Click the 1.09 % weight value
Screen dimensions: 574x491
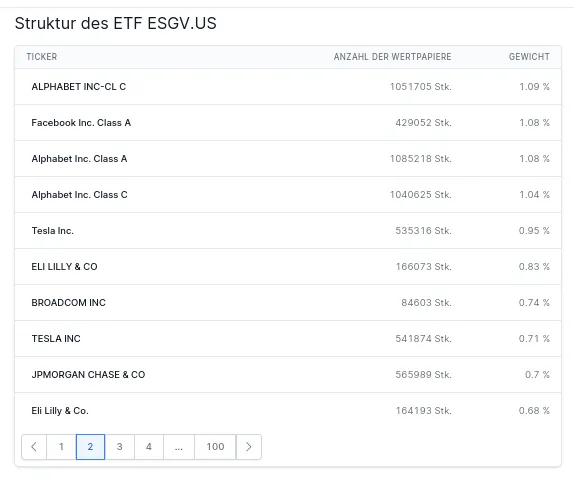[534, 87]
